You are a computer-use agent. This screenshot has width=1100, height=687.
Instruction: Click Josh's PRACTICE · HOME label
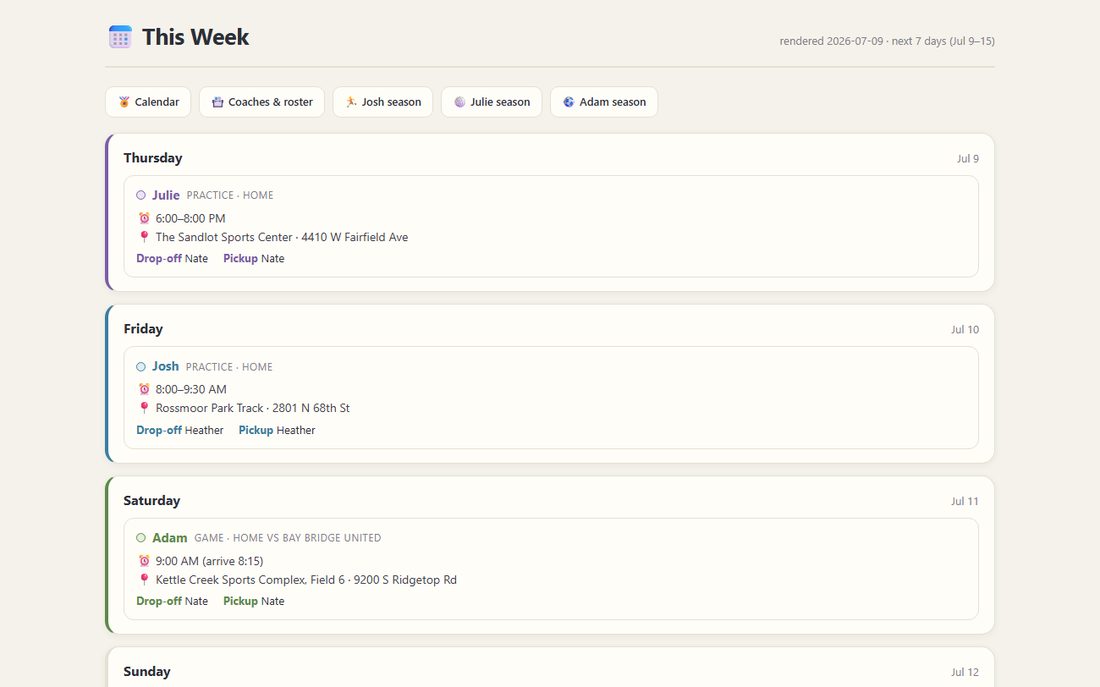229,367
